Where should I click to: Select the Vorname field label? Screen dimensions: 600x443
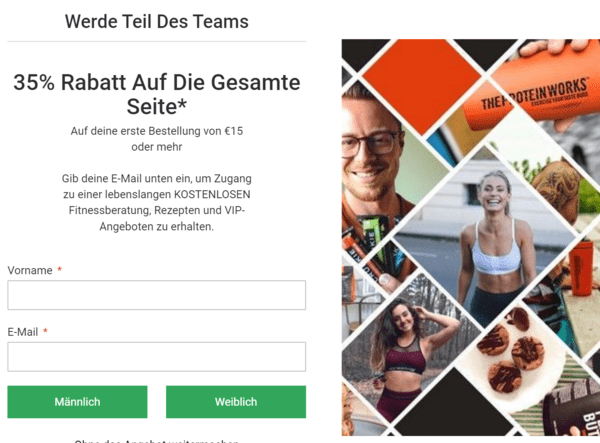(x=30, y=270)
